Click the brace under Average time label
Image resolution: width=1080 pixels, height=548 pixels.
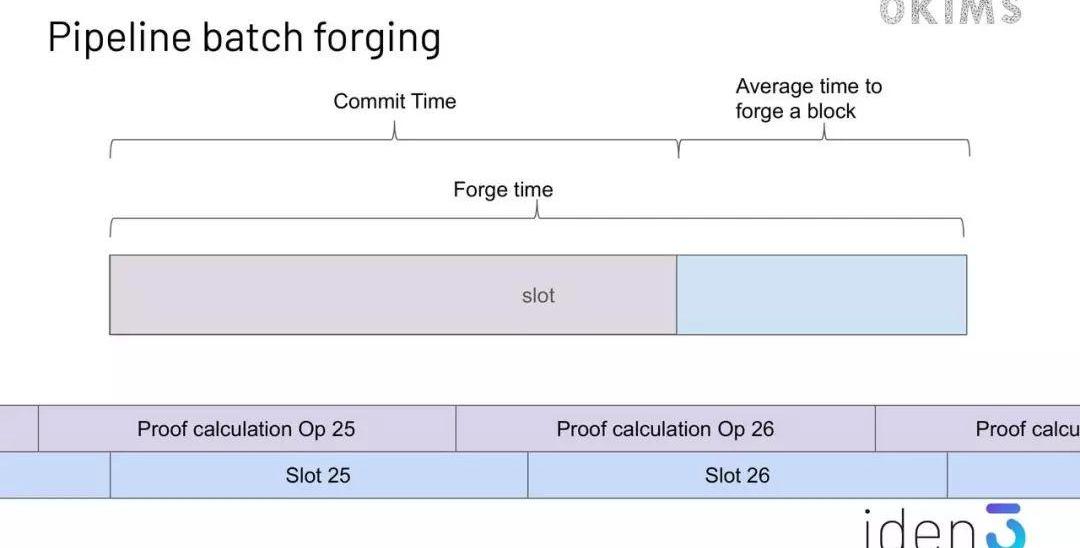(823, 141)
